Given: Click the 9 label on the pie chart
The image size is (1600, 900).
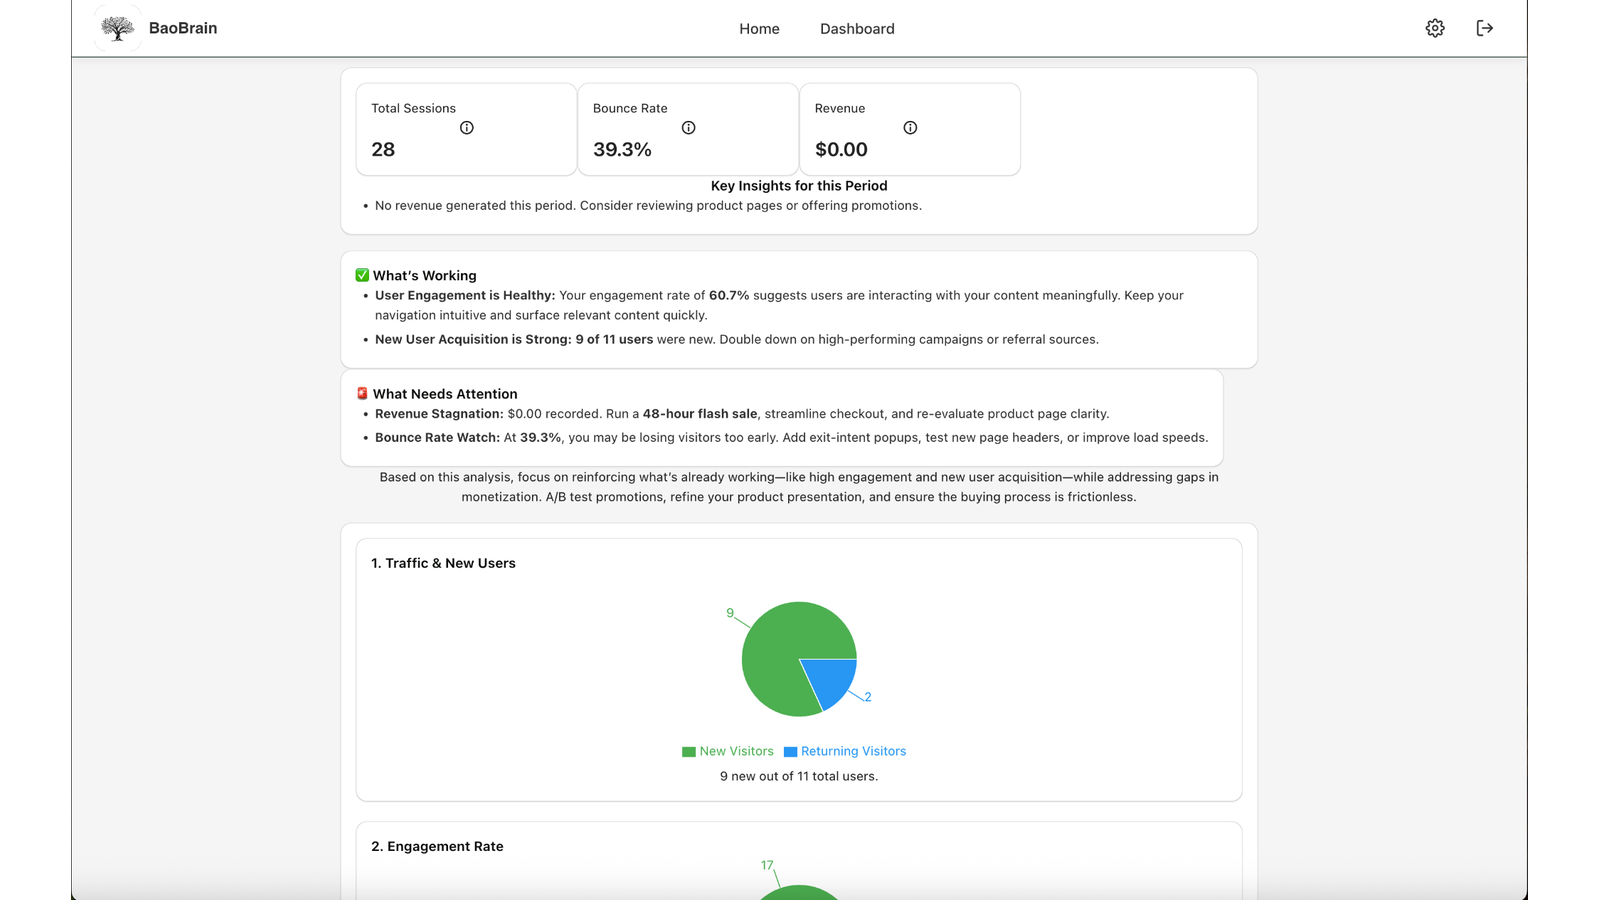Looking at the screenshot, I should click(729, 611).
